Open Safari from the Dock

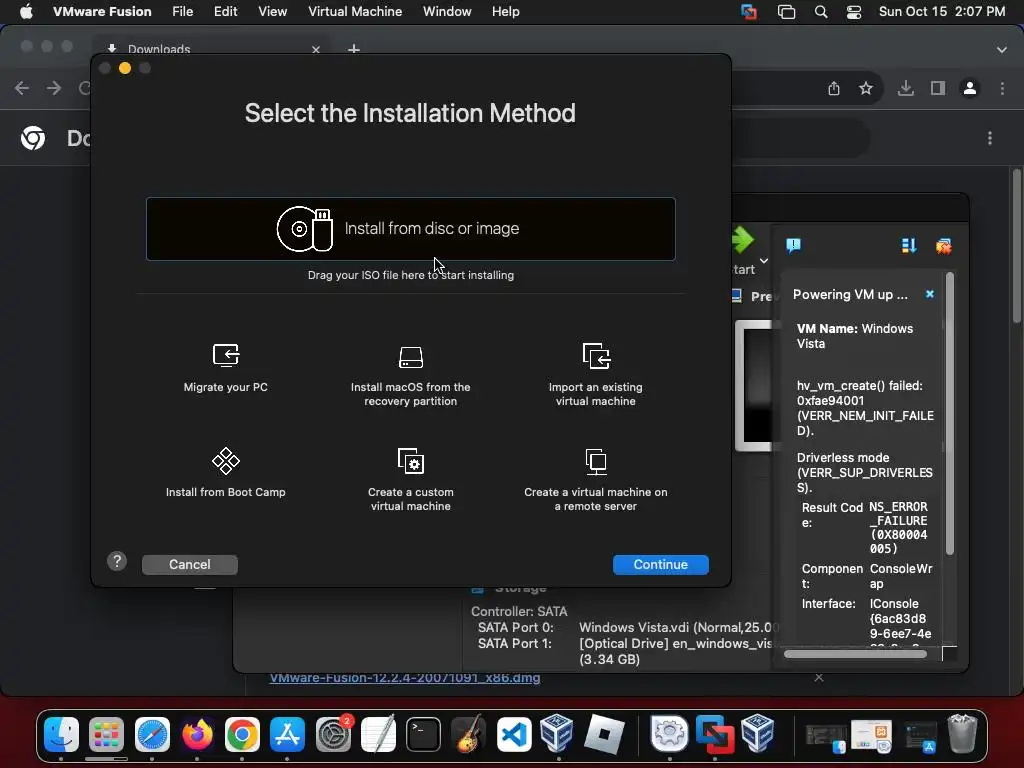tap(152, 735)
